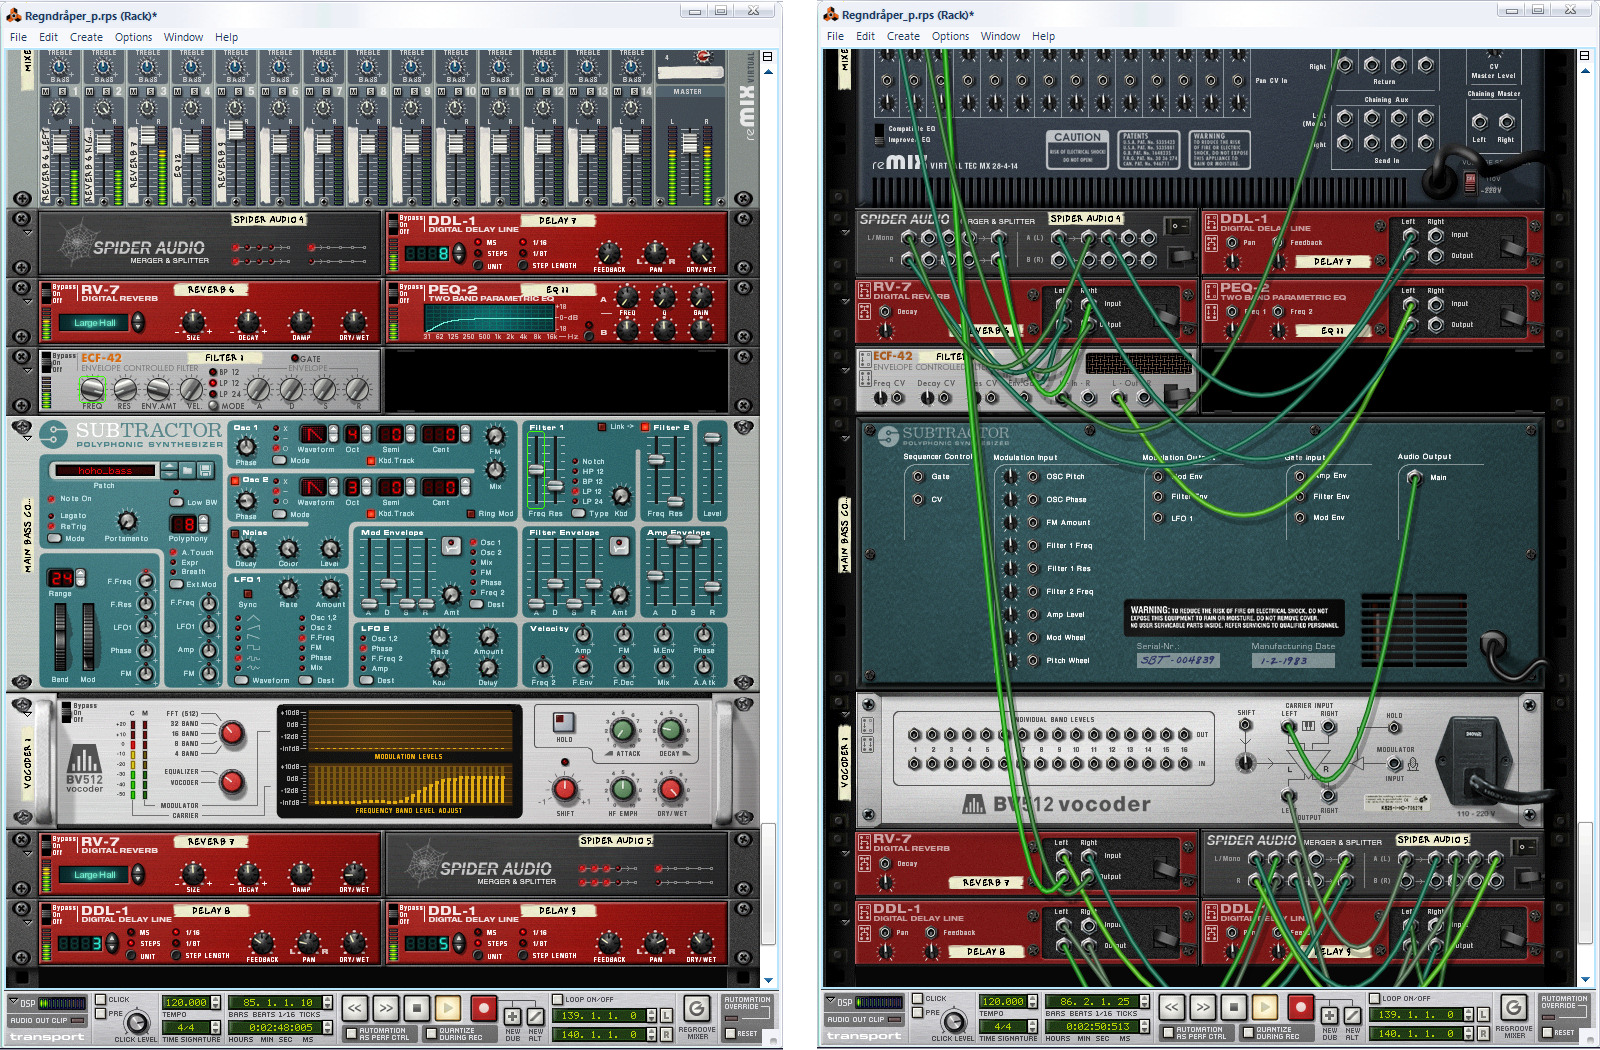This screenshot has height=1050, width=1600.
Task: Click Record in right window transport
Action: (1300, 1007)
